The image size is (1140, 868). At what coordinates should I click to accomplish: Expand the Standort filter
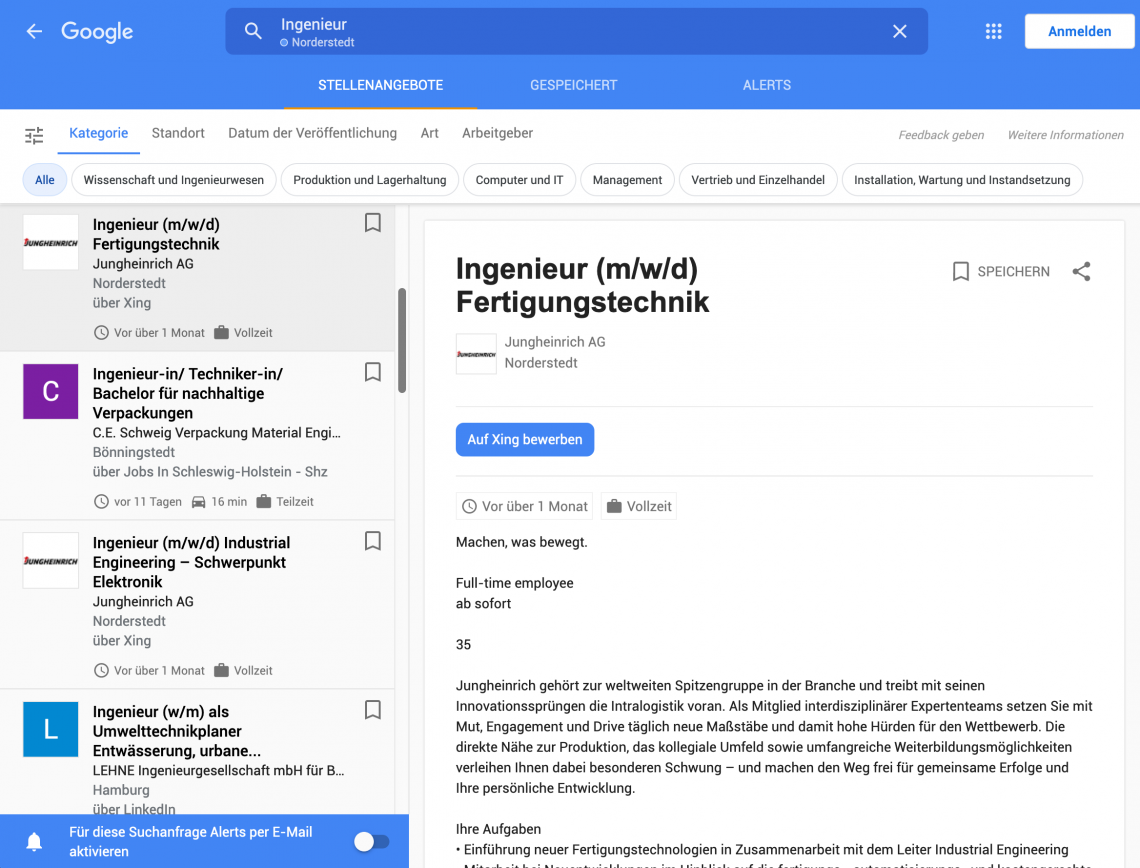(178, 133)
